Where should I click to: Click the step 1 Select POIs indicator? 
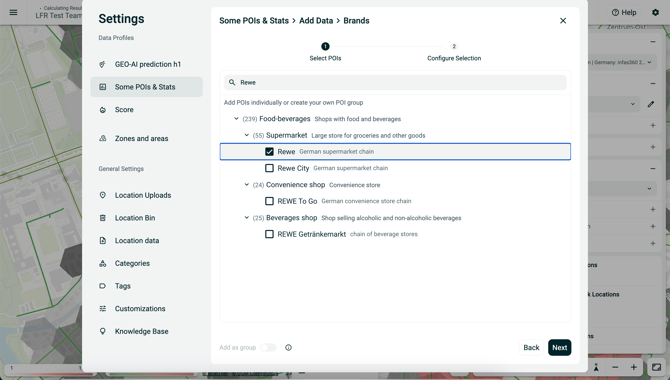325,52
